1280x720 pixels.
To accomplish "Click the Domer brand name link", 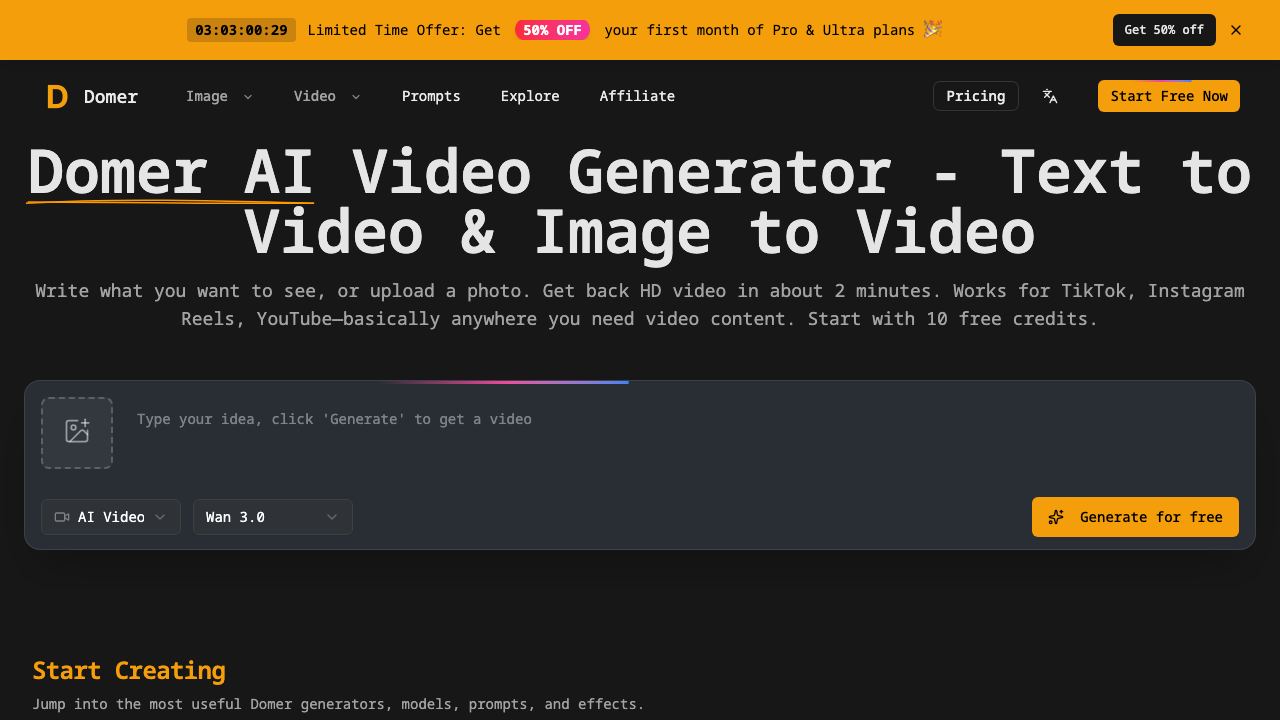I will point(111,96).
